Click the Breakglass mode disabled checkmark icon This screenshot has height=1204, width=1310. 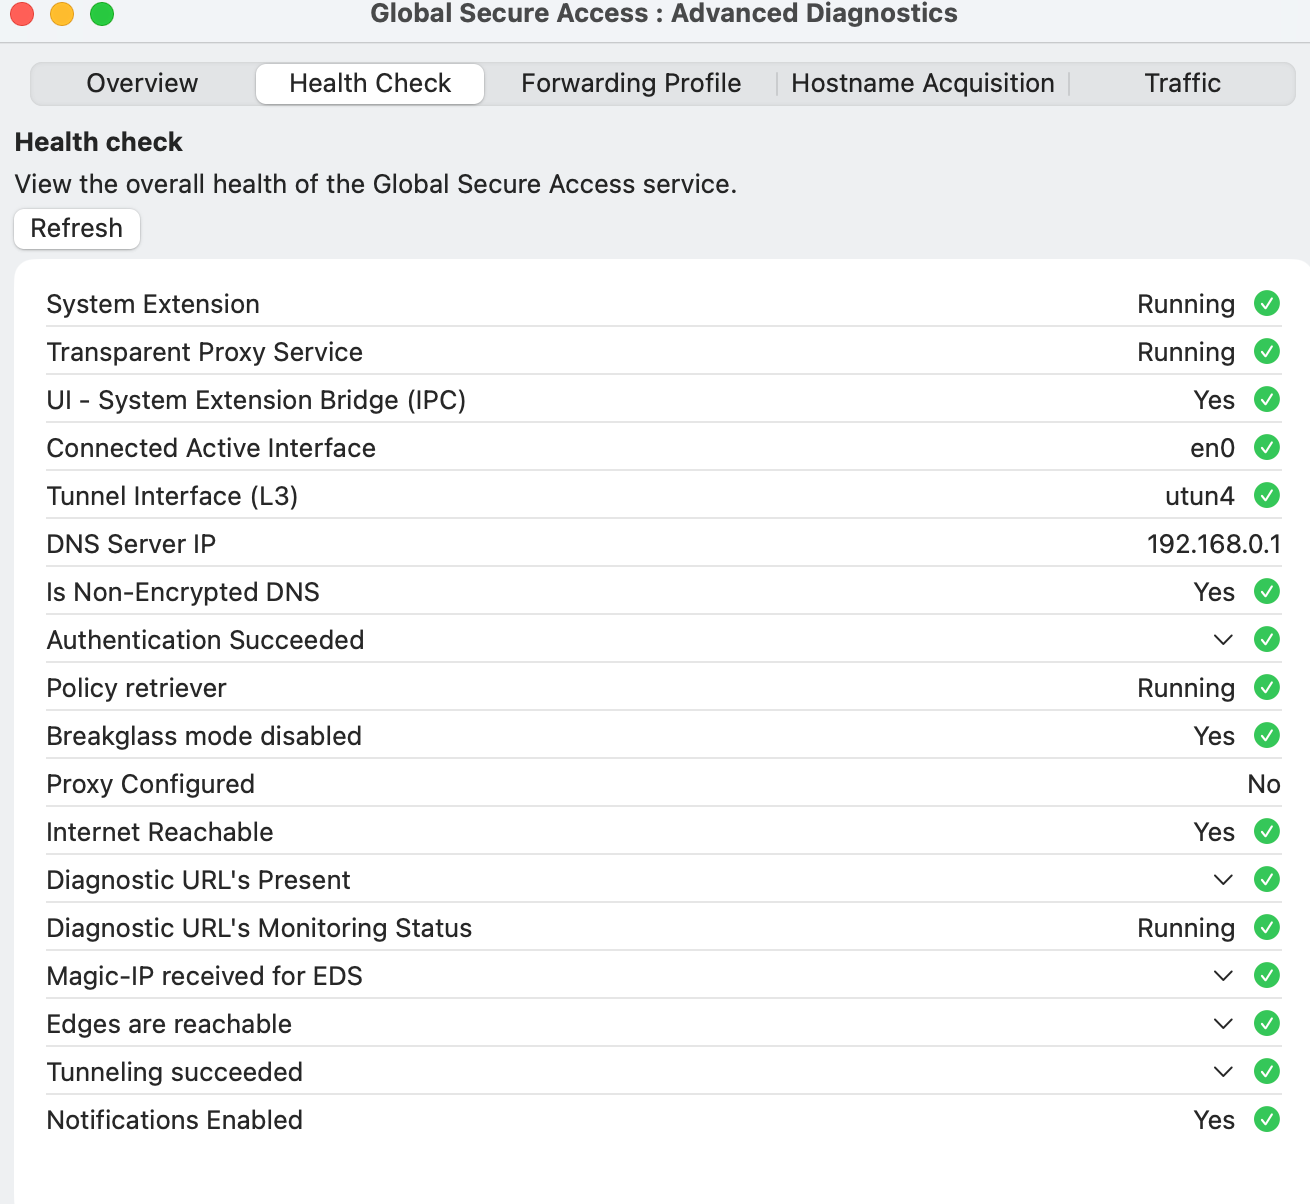click(1267, 735)
